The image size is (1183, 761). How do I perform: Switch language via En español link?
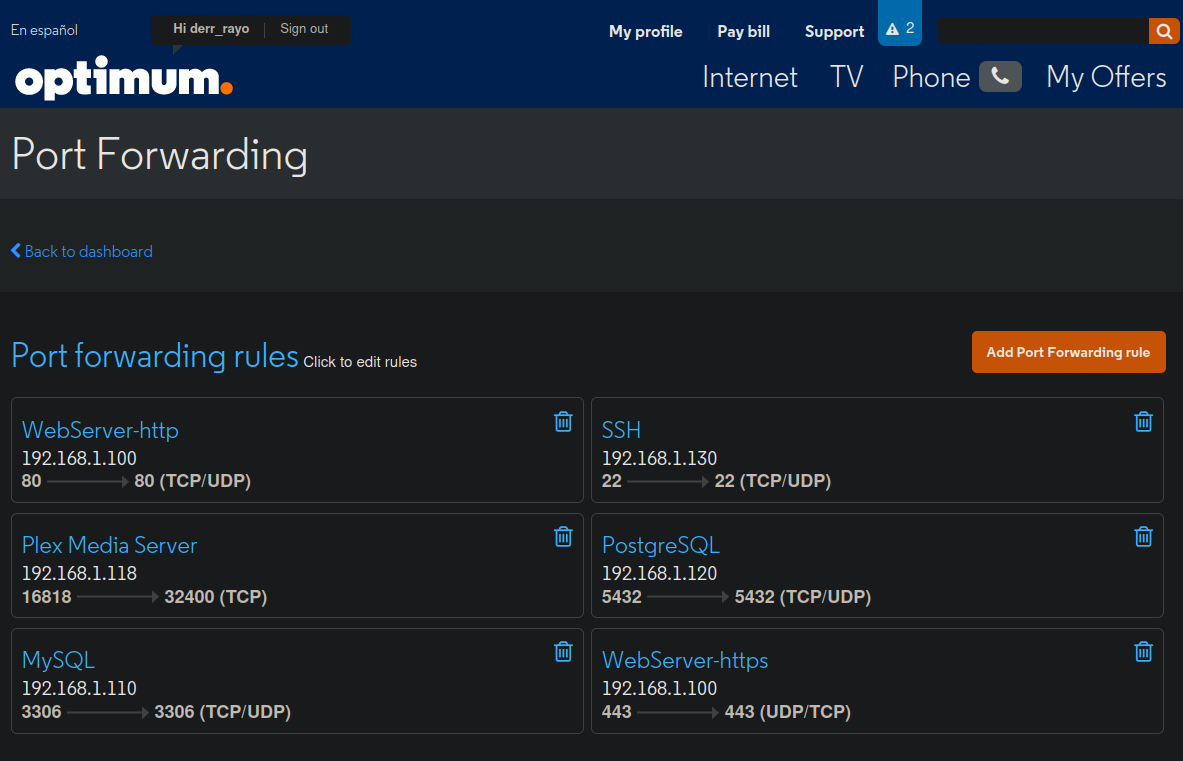click(44, 30)
